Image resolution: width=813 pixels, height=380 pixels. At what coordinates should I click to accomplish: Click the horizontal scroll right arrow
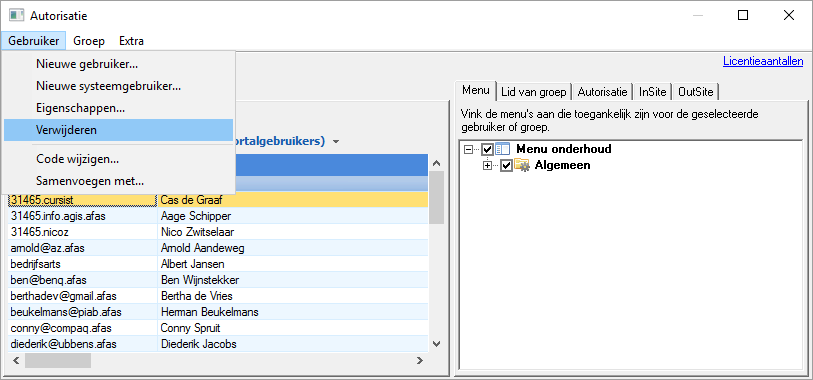coord(420,360)
